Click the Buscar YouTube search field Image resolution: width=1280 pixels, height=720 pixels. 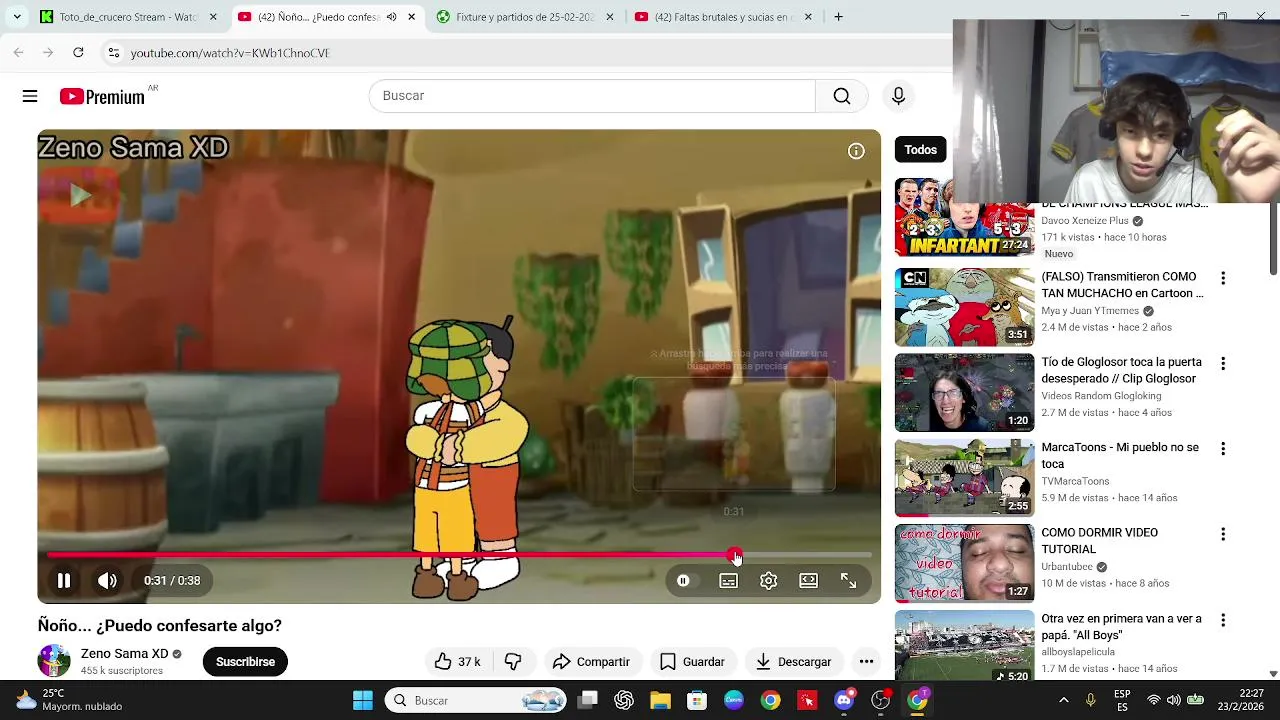click(x=592, y=96)
